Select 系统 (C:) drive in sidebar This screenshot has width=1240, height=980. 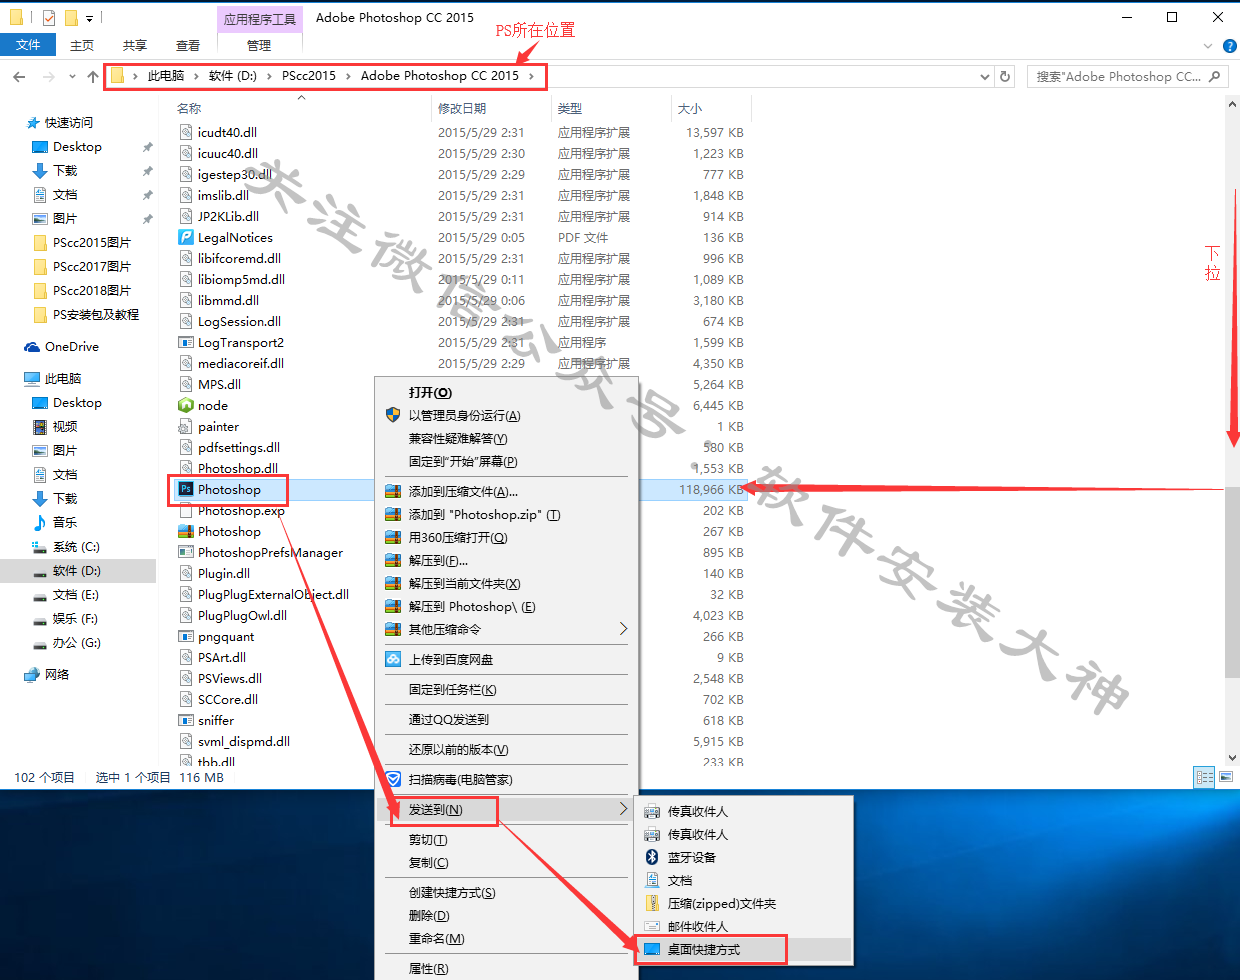tap(77, 547)
